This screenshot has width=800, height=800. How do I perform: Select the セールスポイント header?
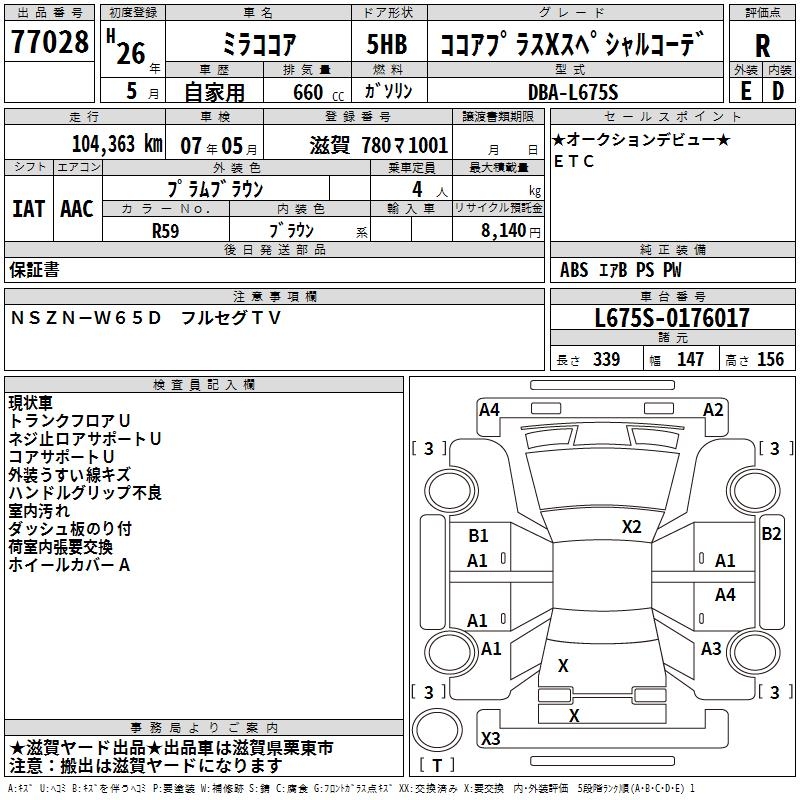tap(672, 116)
